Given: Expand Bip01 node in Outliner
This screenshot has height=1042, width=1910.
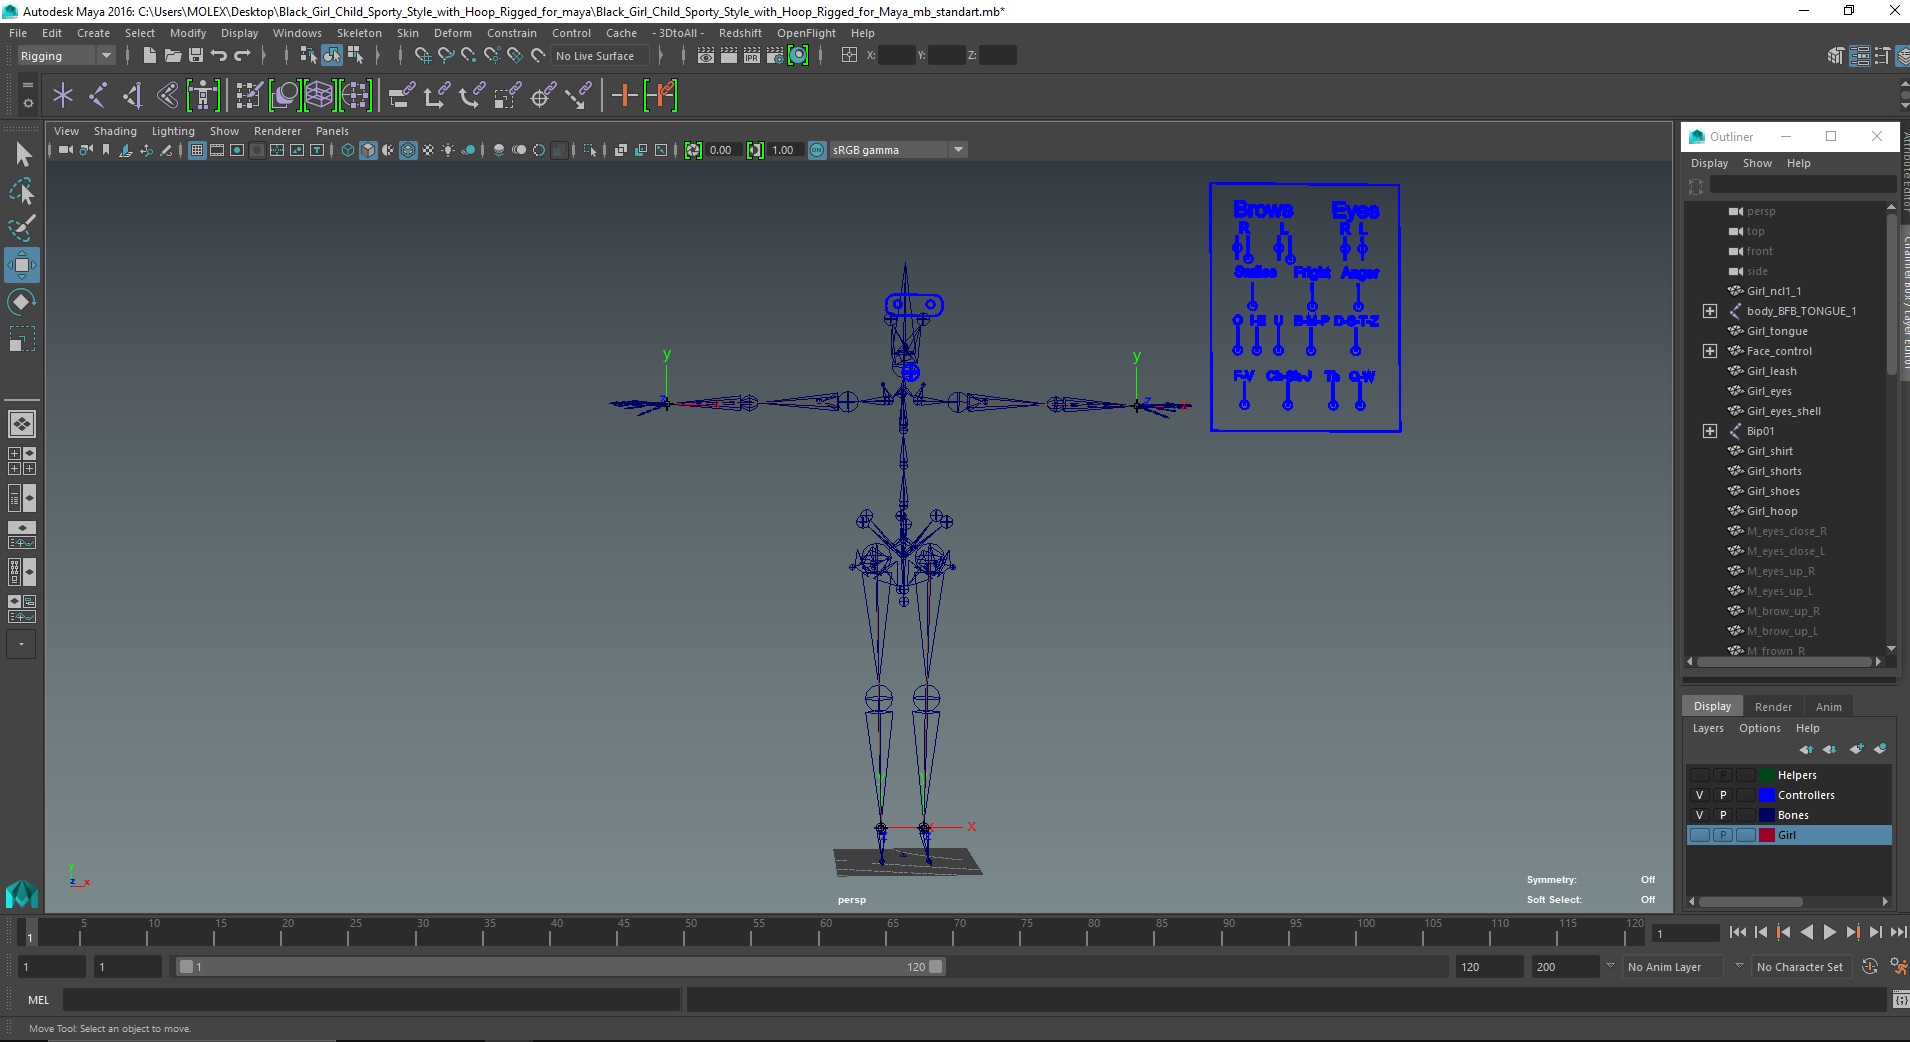Looking at the screenshot, I should 1710,431.
